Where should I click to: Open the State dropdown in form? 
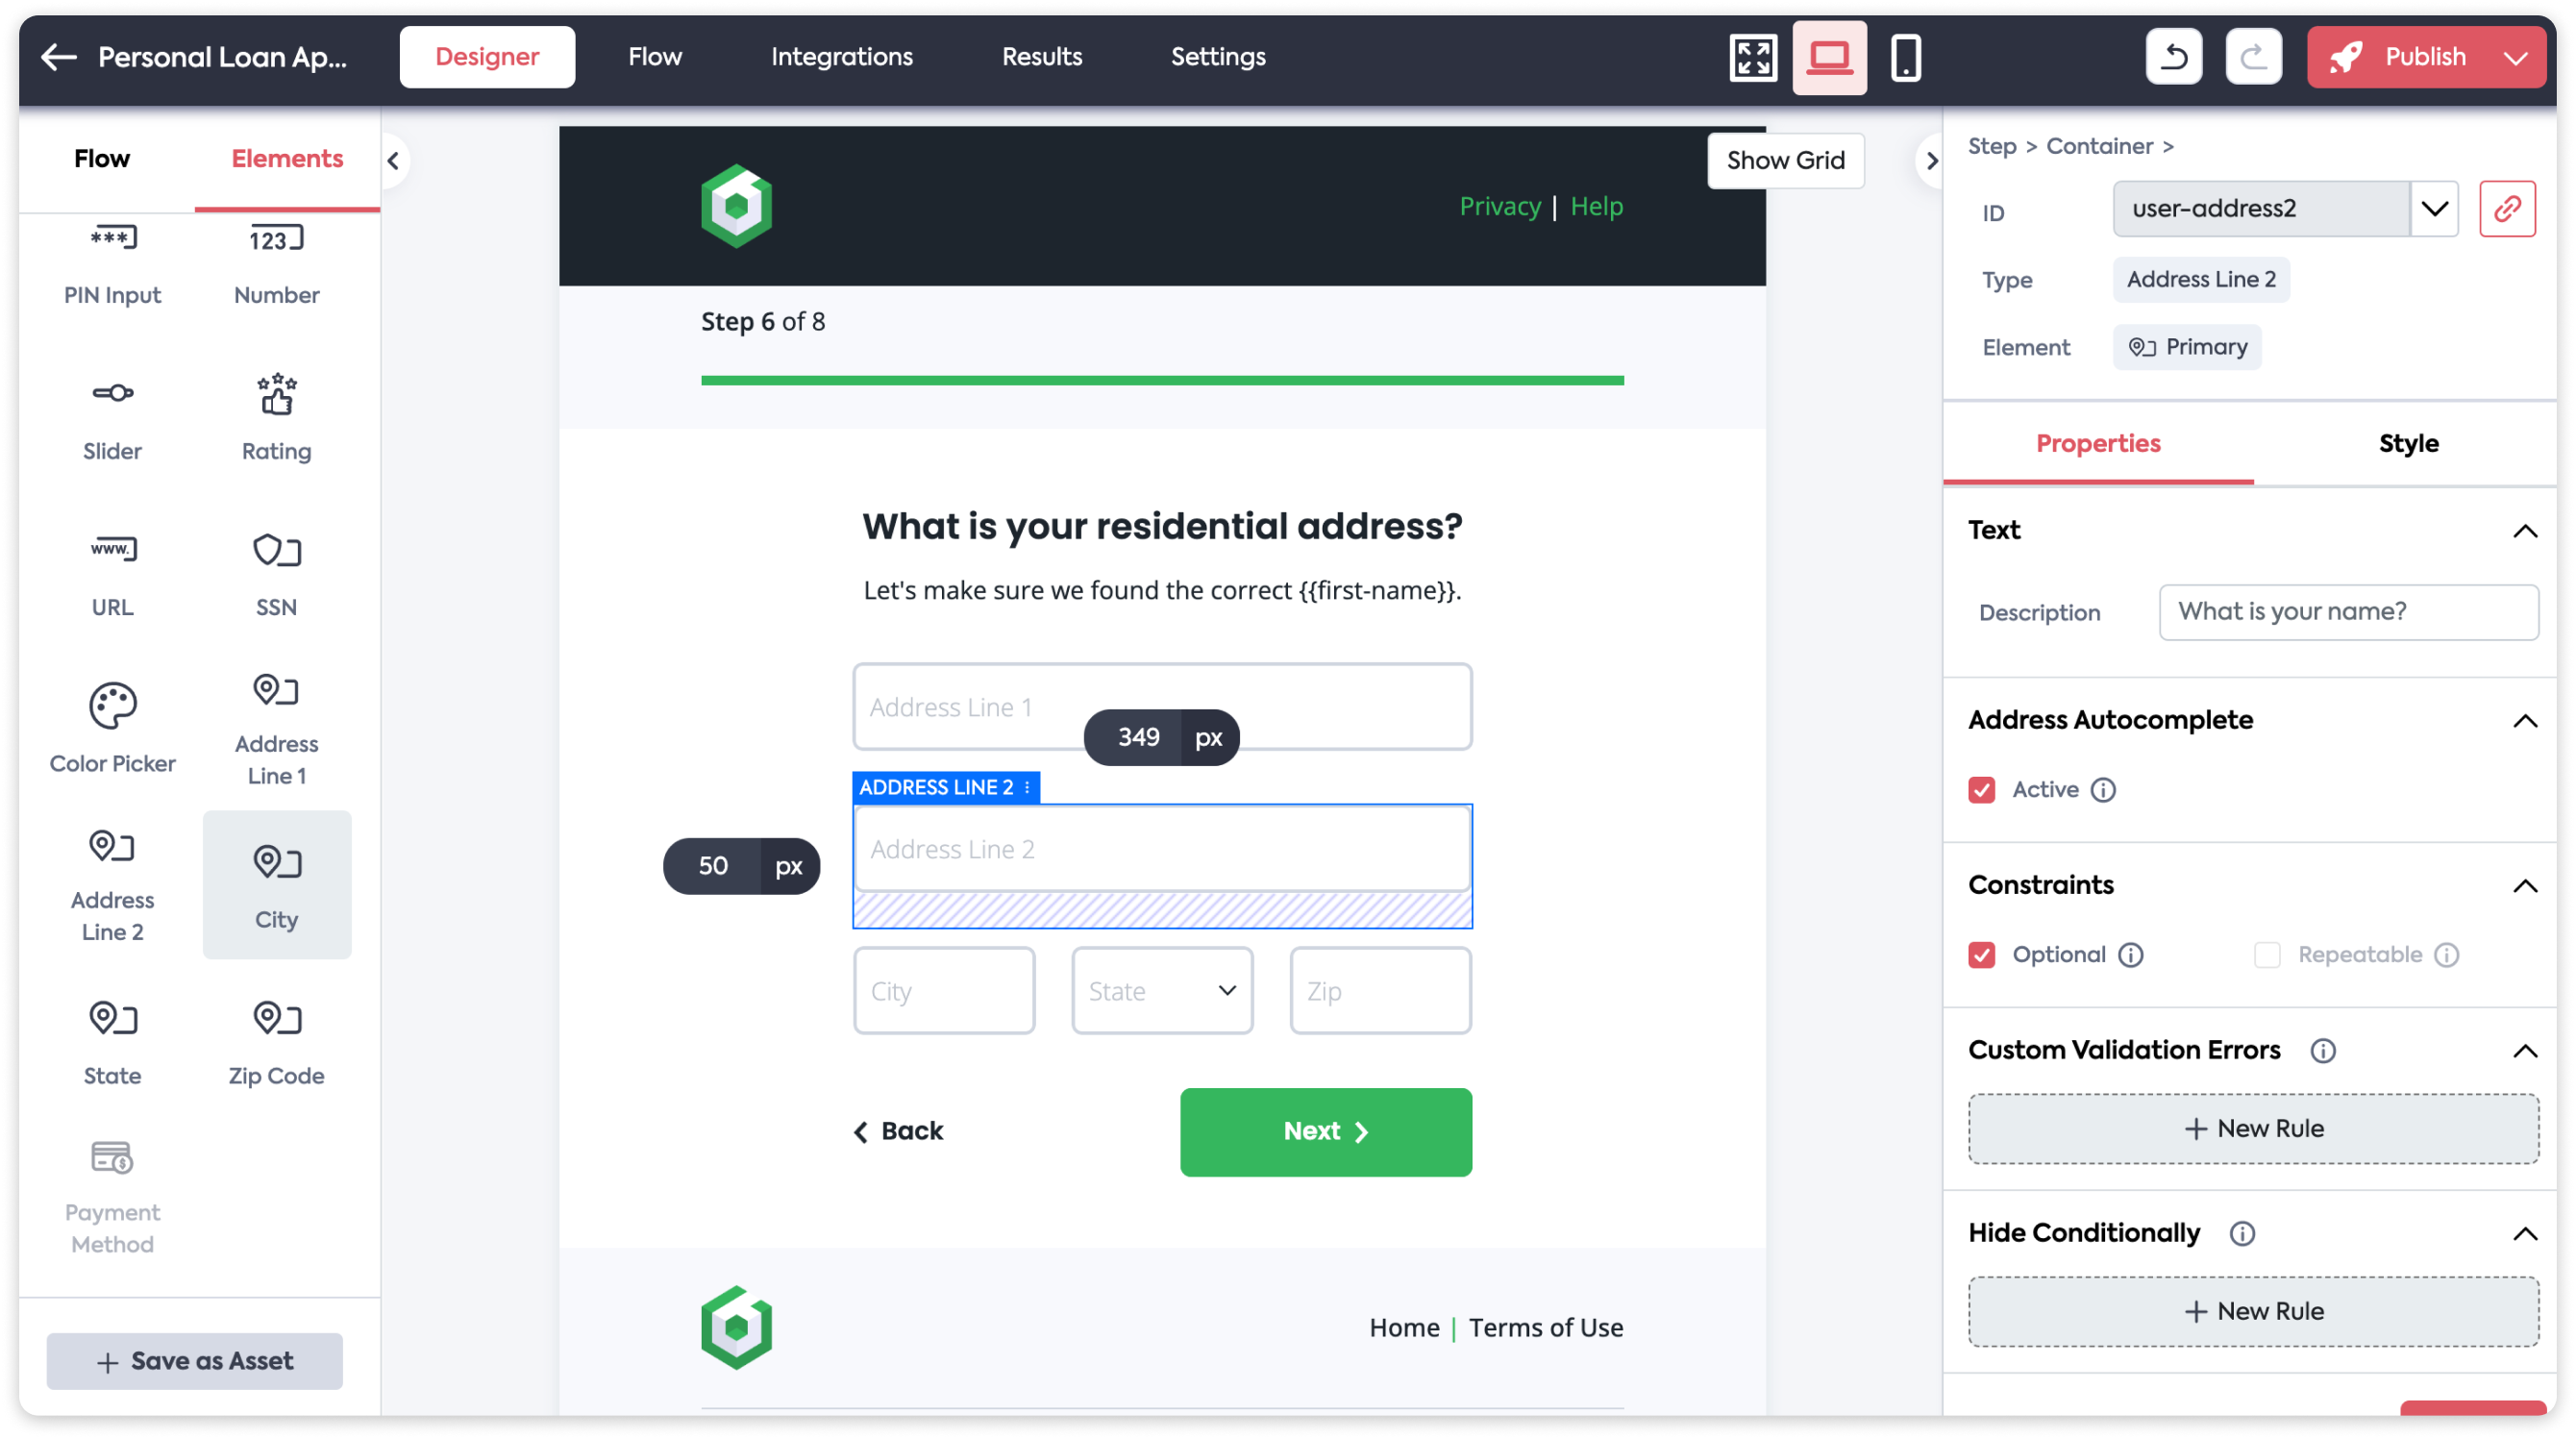point(1161,991)
